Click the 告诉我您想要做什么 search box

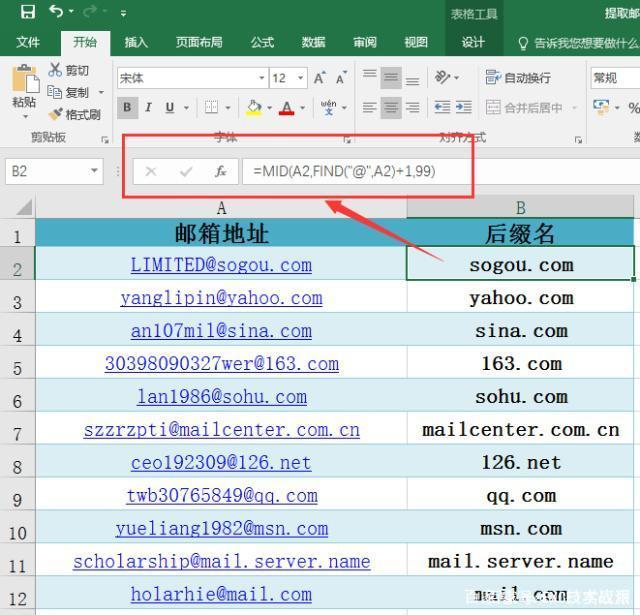pyautogui.click(x=578, y=42)
